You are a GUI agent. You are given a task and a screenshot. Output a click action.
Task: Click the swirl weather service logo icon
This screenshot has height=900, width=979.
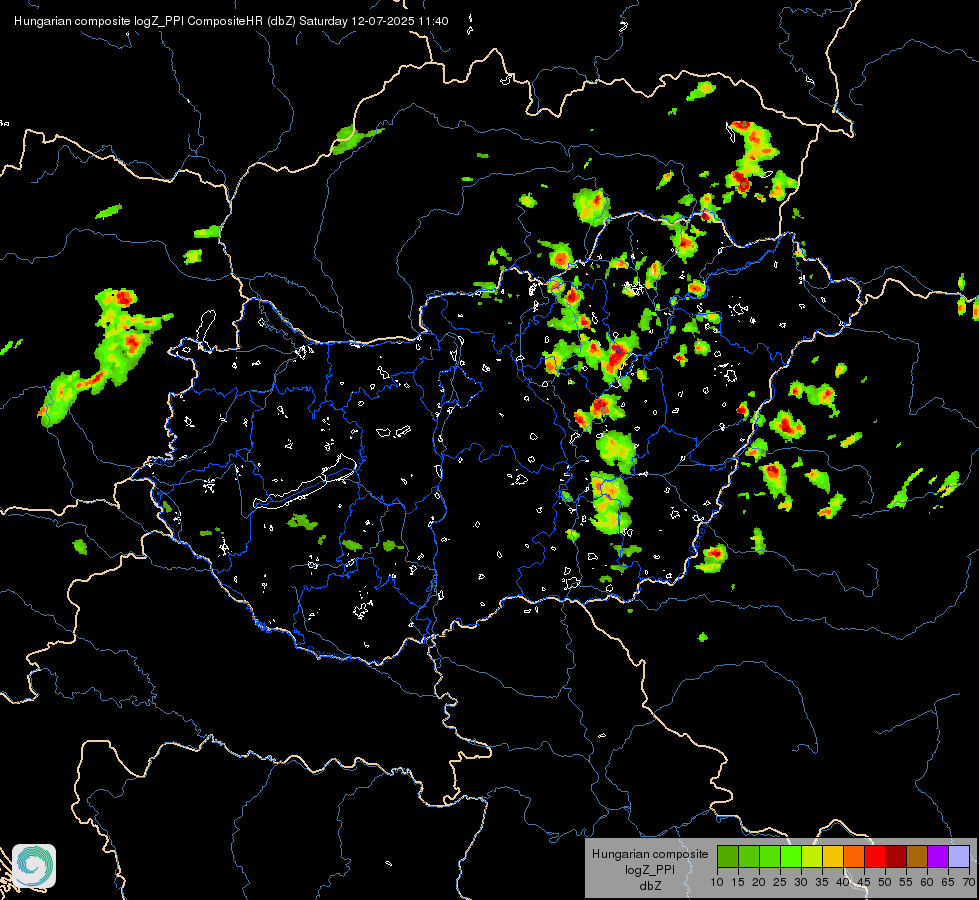tap(34, 866)
